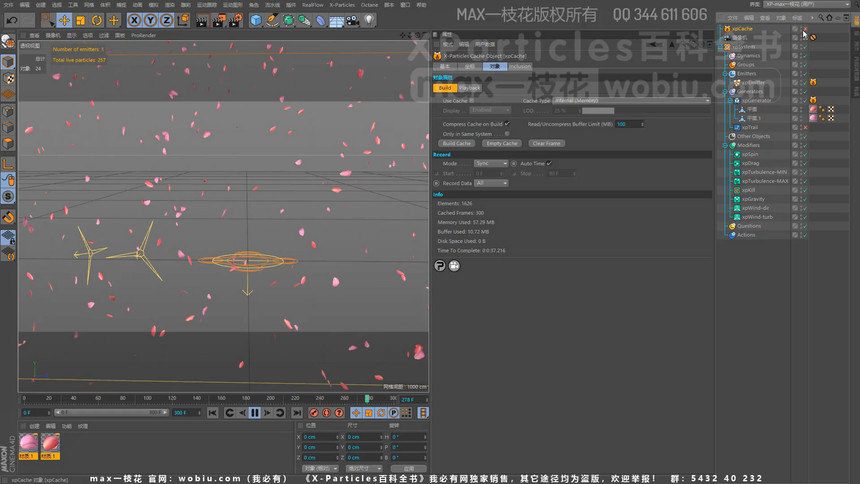Select the xpTurbulence-MAX modifier
The image size is (860, 484).
click(x=765, y=181)
